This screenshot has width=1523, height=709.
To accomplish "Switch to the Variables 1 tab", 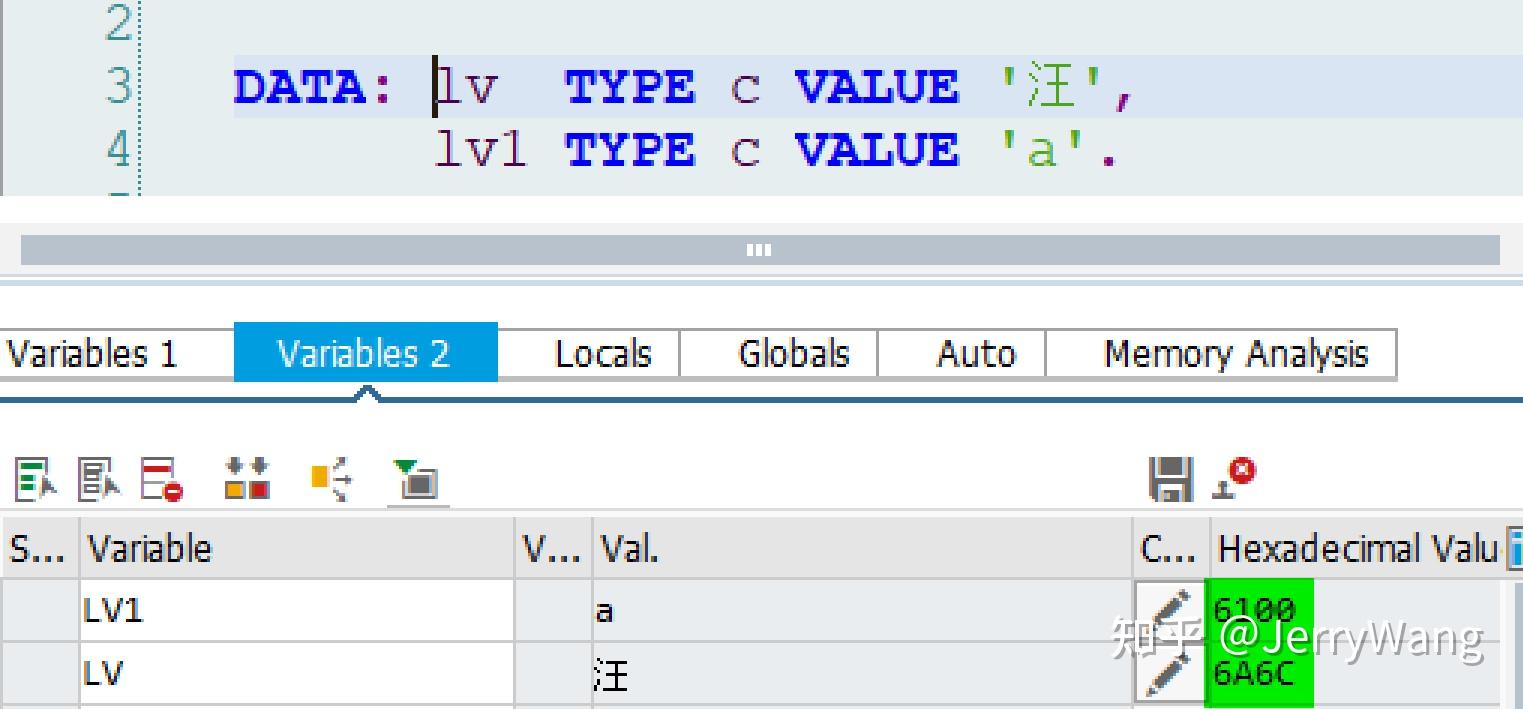I will click(95, 352).
